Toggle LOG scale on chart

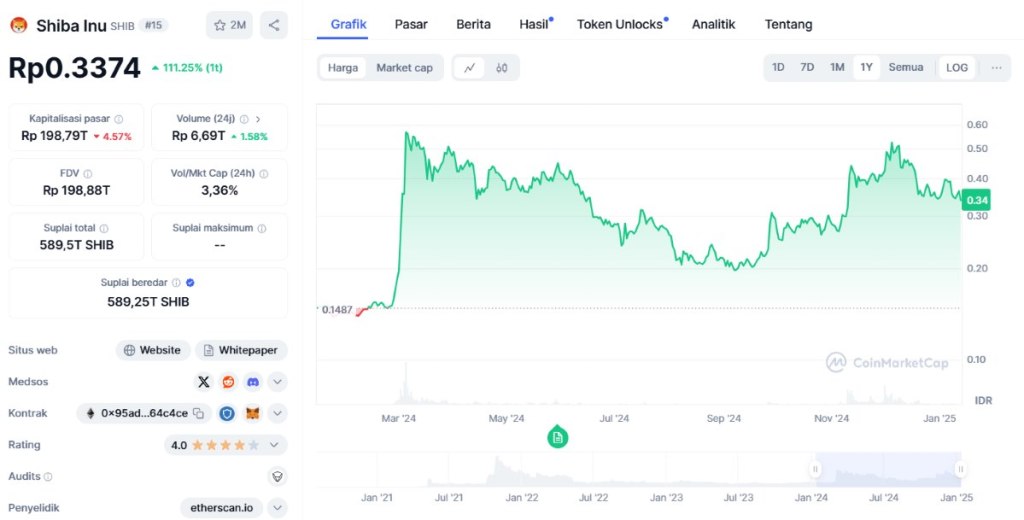coord(957,68)
